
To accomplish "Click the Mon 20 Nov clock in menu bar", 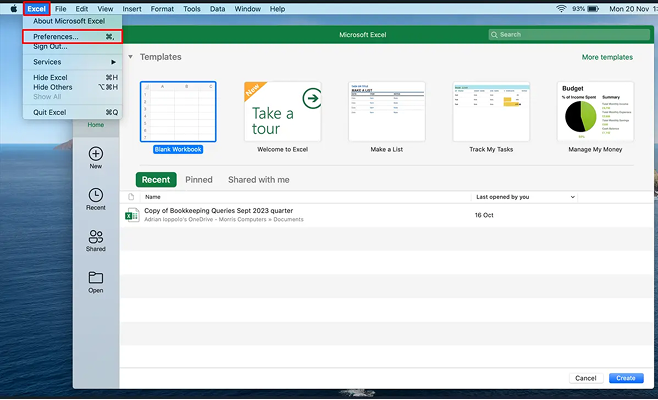I will click(x=633, y=8).
